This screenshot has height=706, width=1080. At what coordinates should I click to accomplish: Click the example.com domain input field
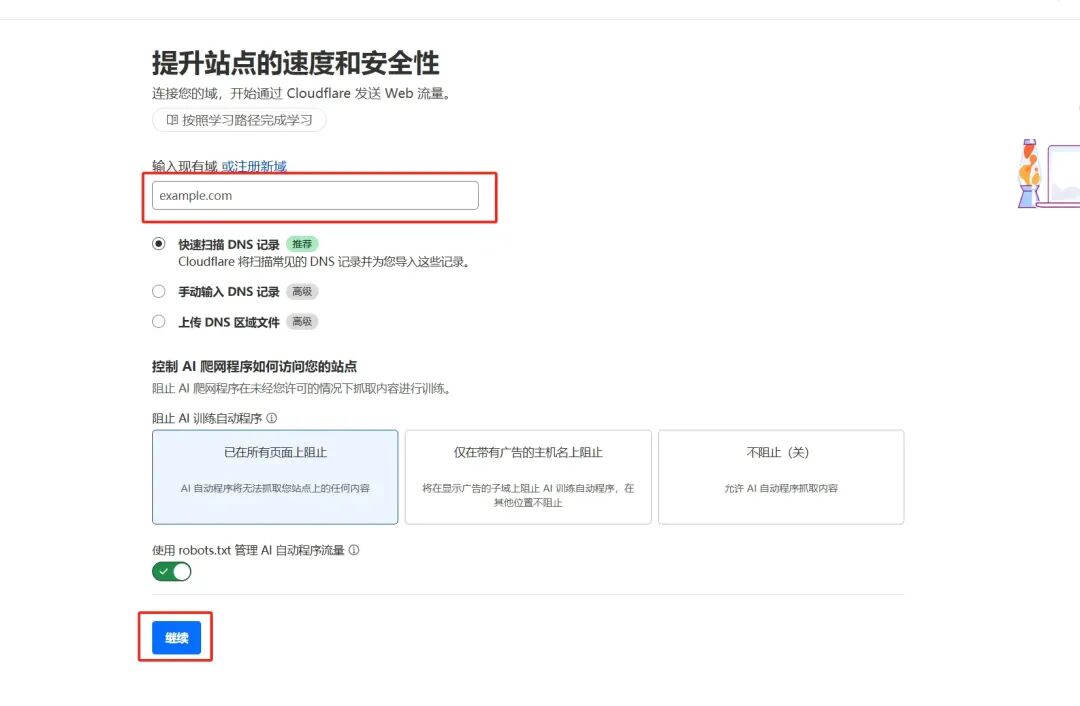coord(315,196)
